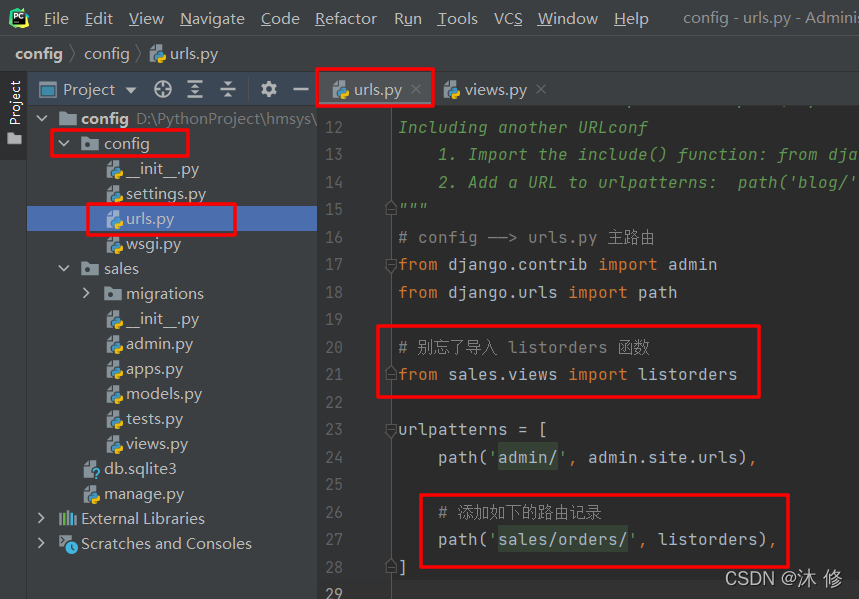The width and height of the screenshot is (859, 599).
Task: Open the Tools menu
Action: pyautogui.click(x=457, y=19)
